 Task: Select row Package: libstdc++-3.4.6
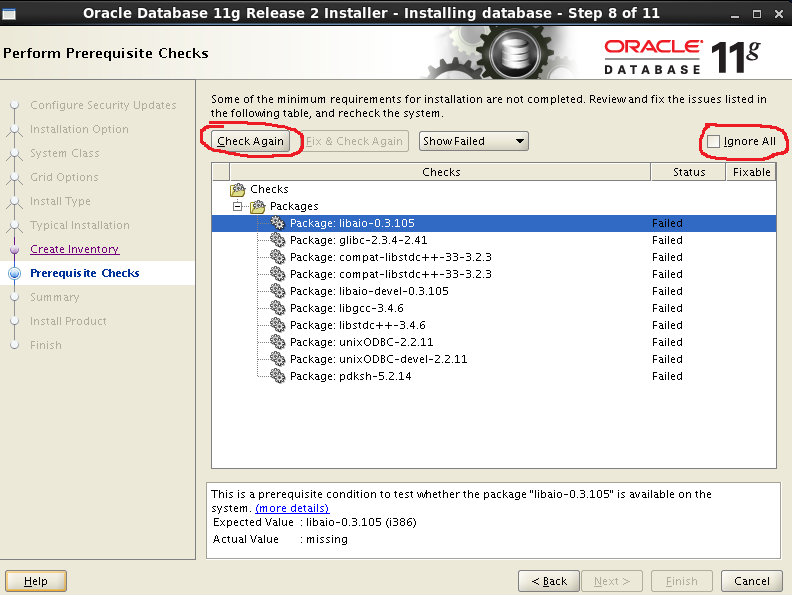493,325
